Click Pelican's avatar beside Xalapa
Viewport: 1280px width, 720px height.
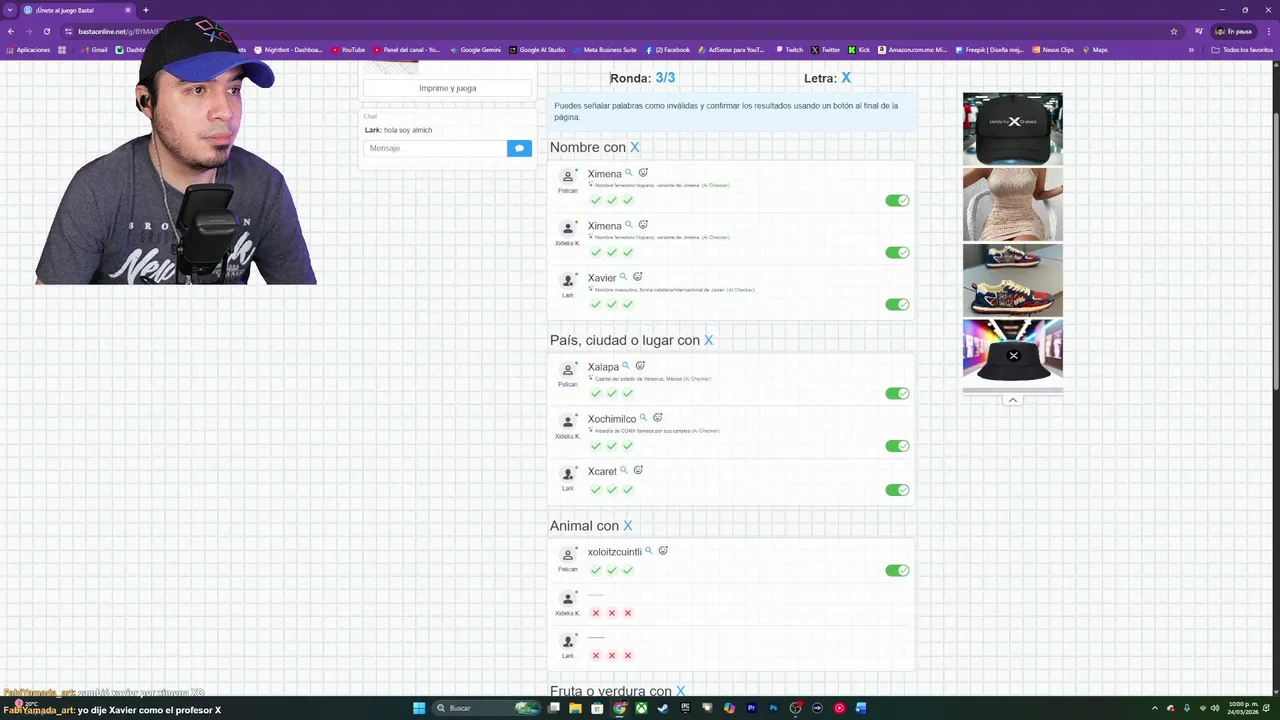(568, 371)
